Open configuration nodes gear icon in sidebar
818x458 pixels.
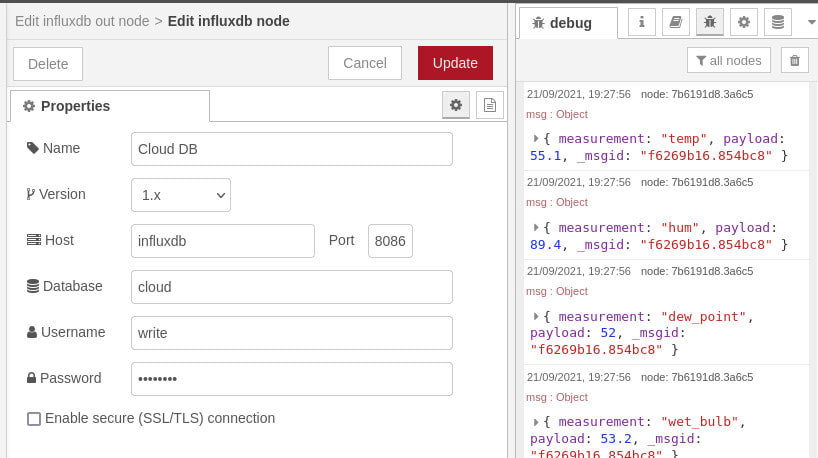pos(744,22)
